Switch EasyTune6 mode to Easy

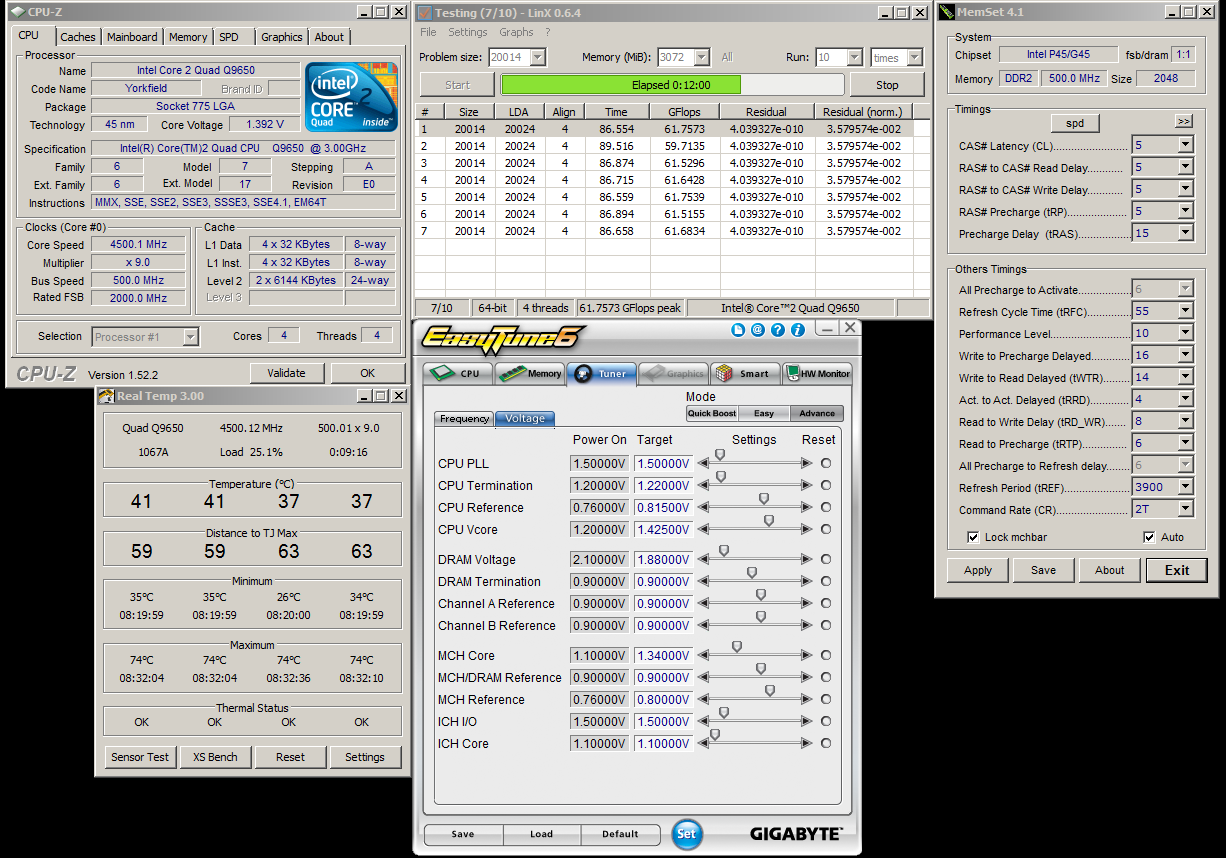coord(764,413)
